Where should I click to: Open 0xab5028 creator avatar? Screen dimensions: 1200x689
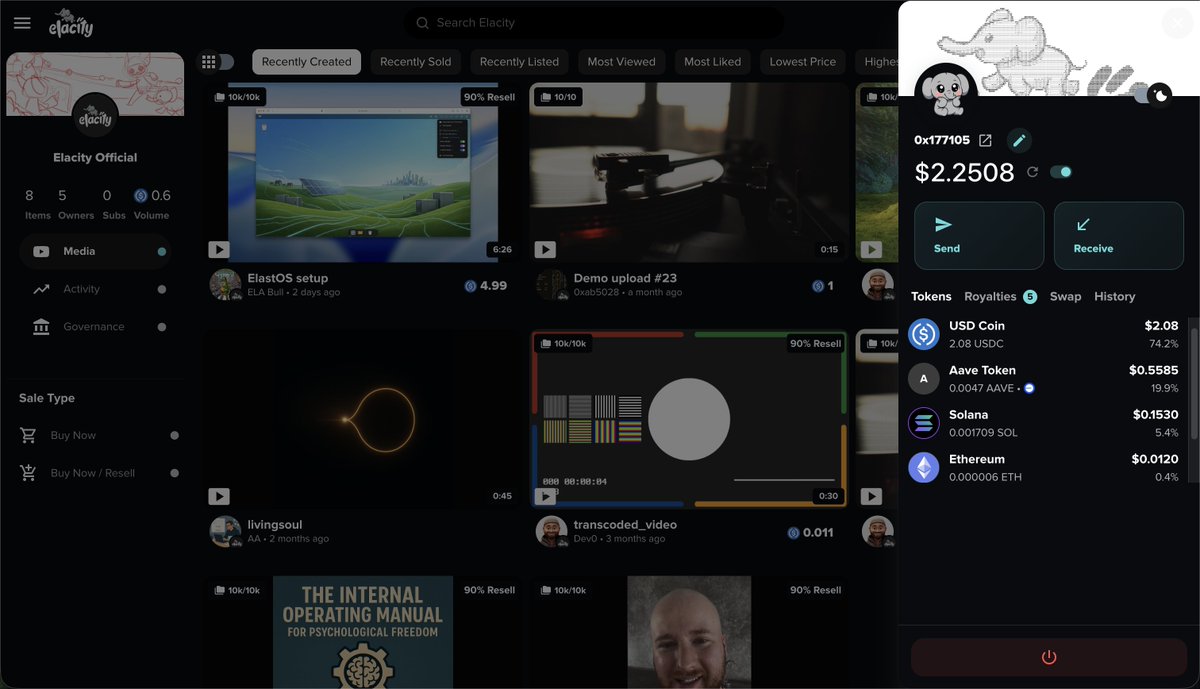tap(552, 285)
